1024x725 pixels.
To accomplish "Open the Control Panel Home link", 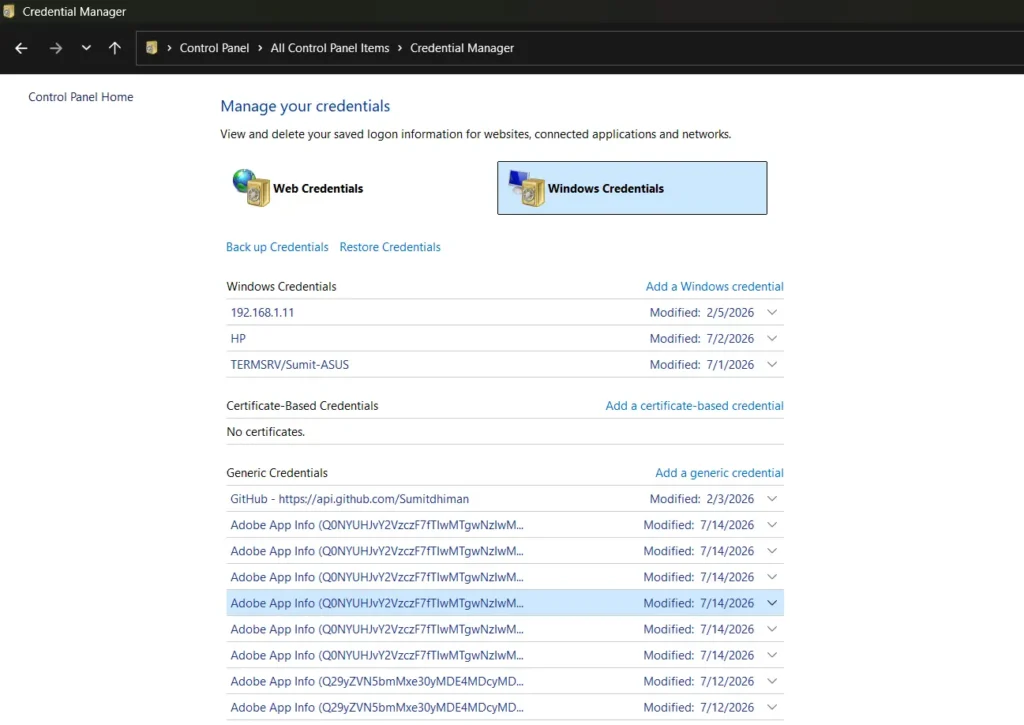I will pyautogui.click(x=80, y=97).
